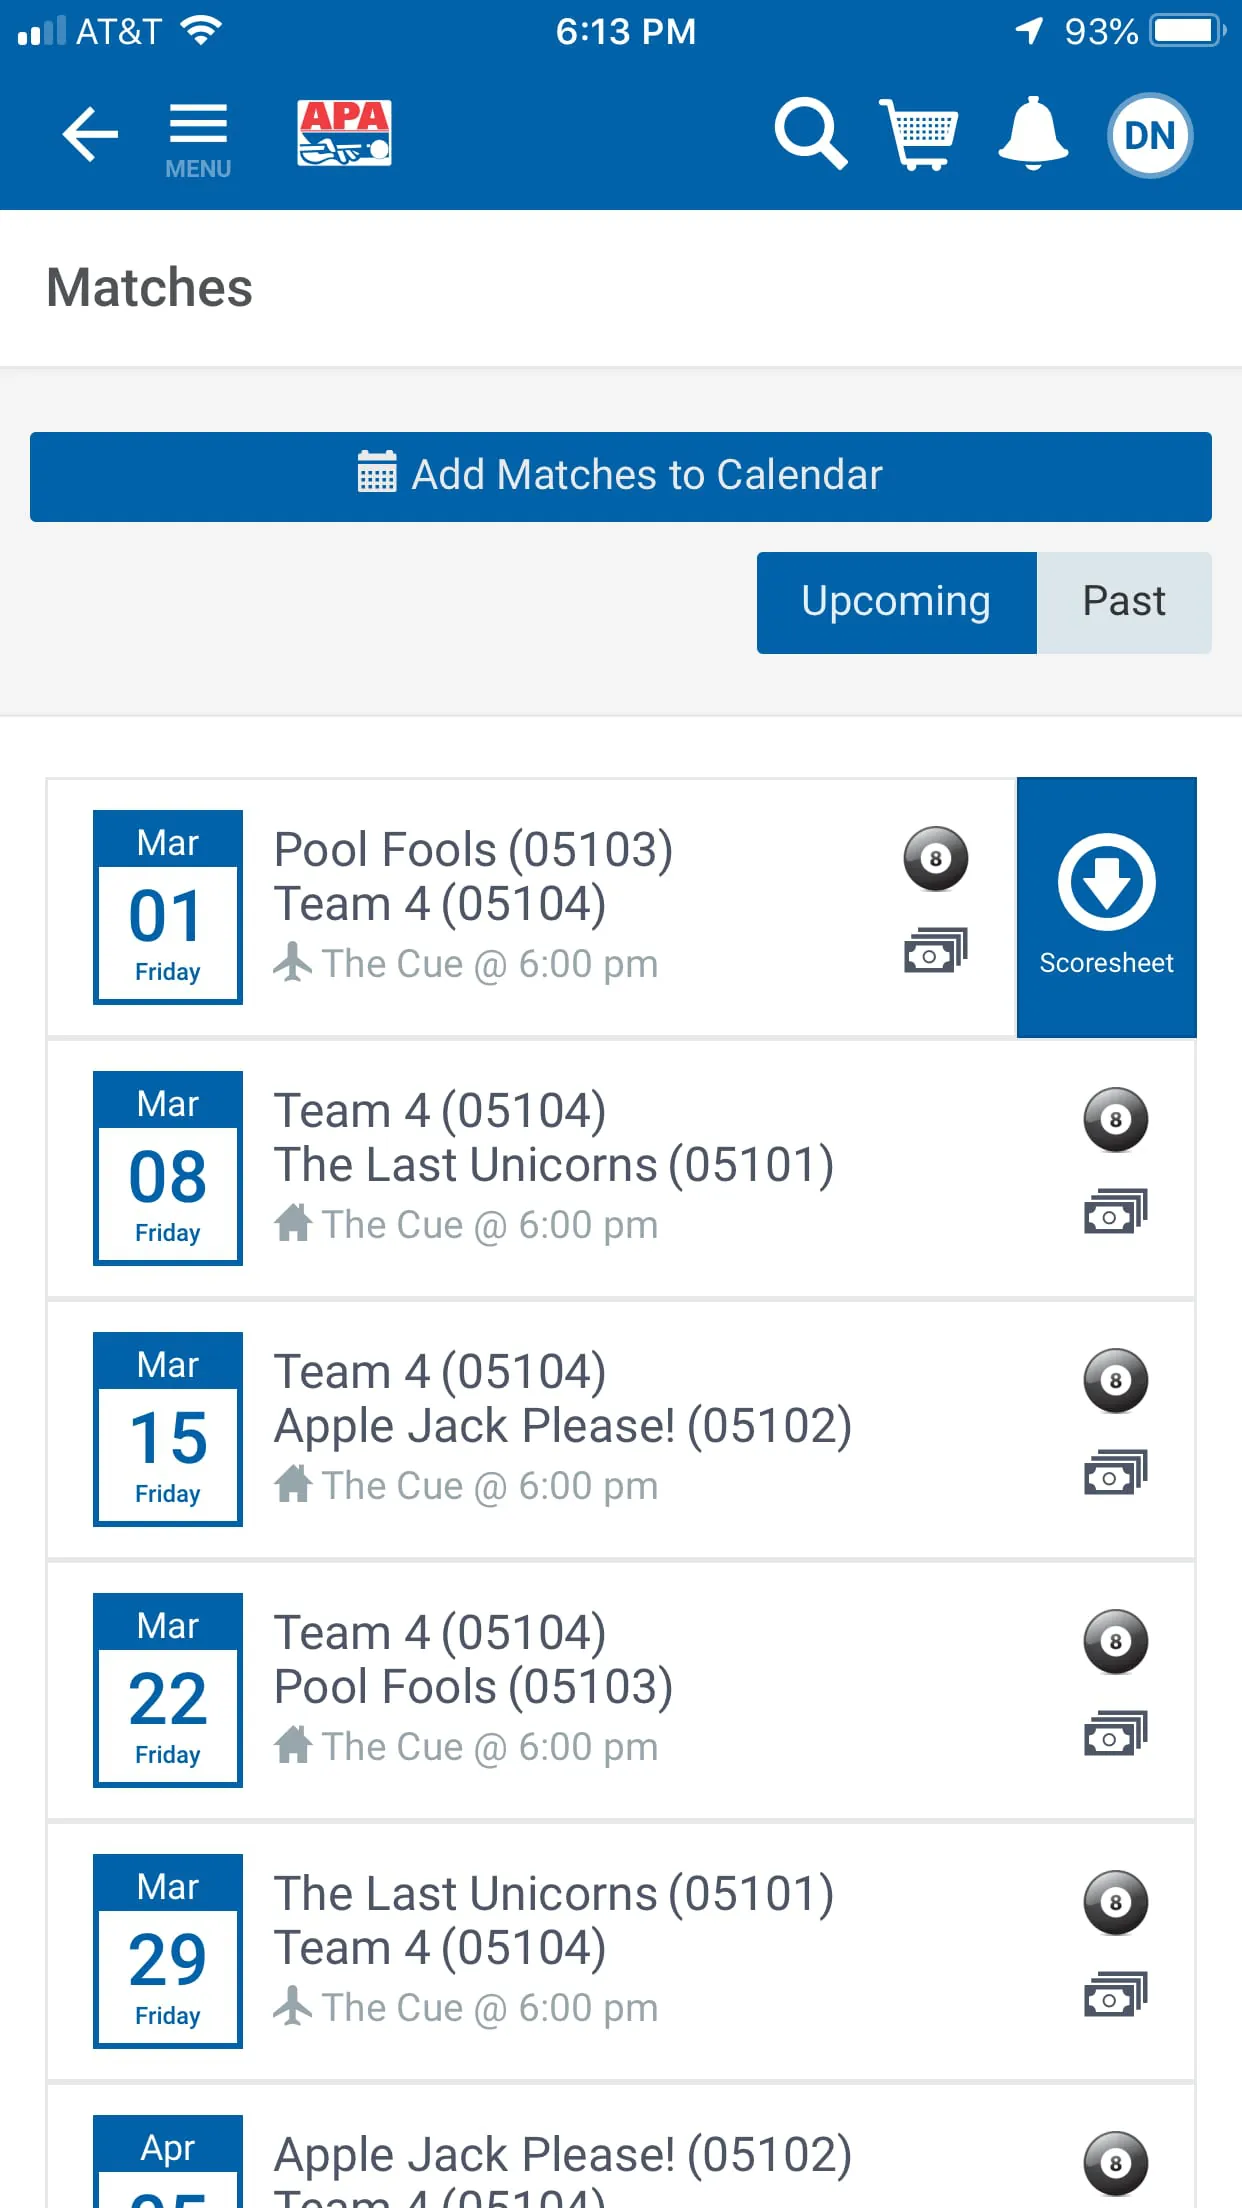This screenshot has width=1242, height=2208.
Task: Open the shopping cart
Action: pyautogui.click(x=919, y=133)
